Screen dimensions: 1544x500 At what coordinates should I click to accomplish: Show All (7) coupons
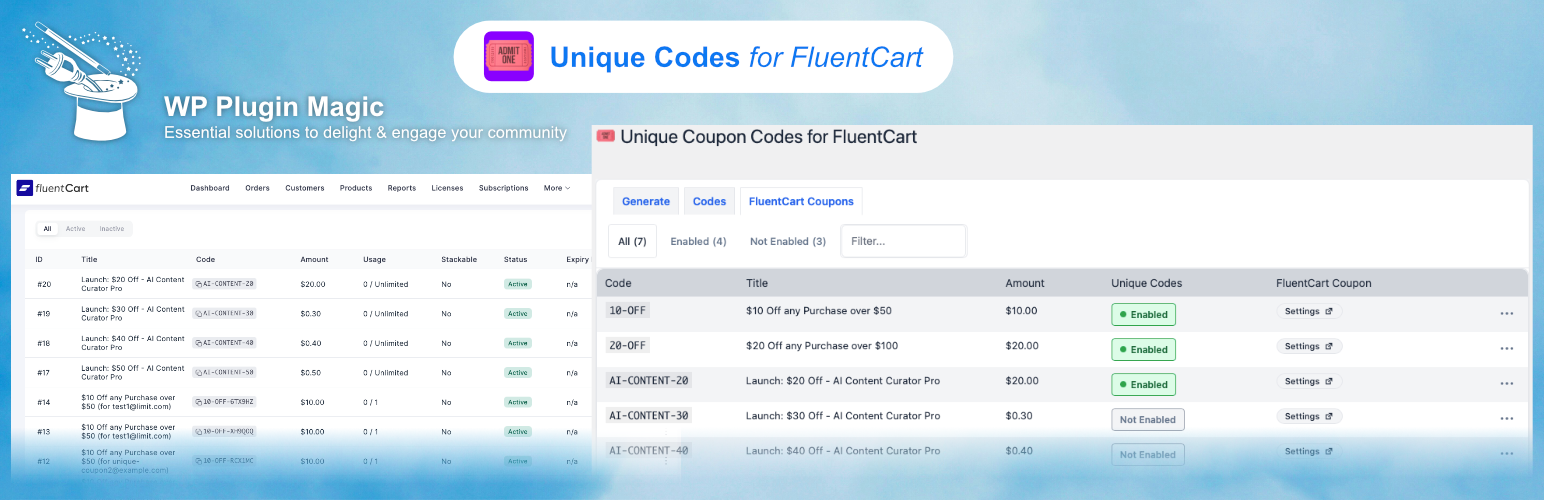(x=632, y=241)
